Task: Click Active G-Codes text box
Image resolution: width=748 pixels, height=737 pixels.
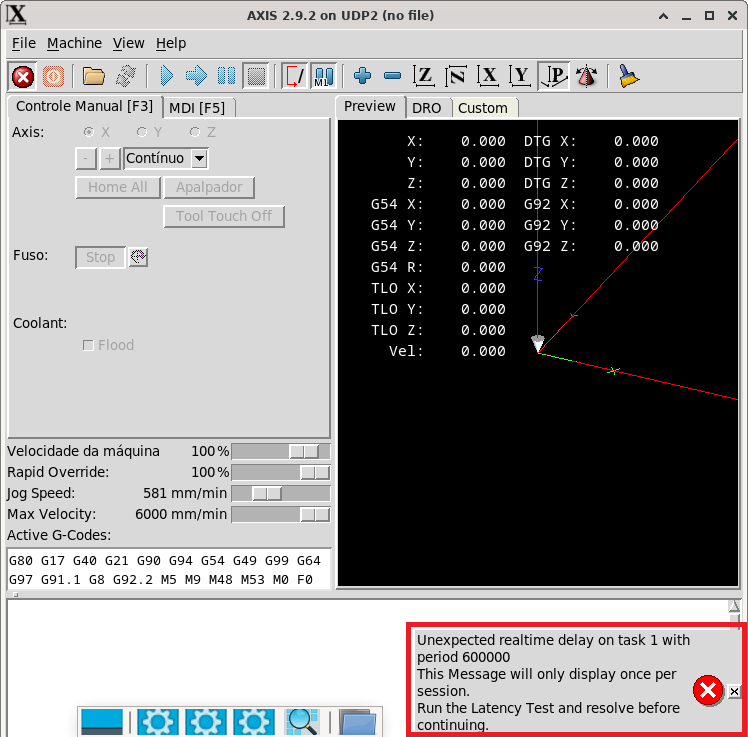Action: click(x=169, y=570)
